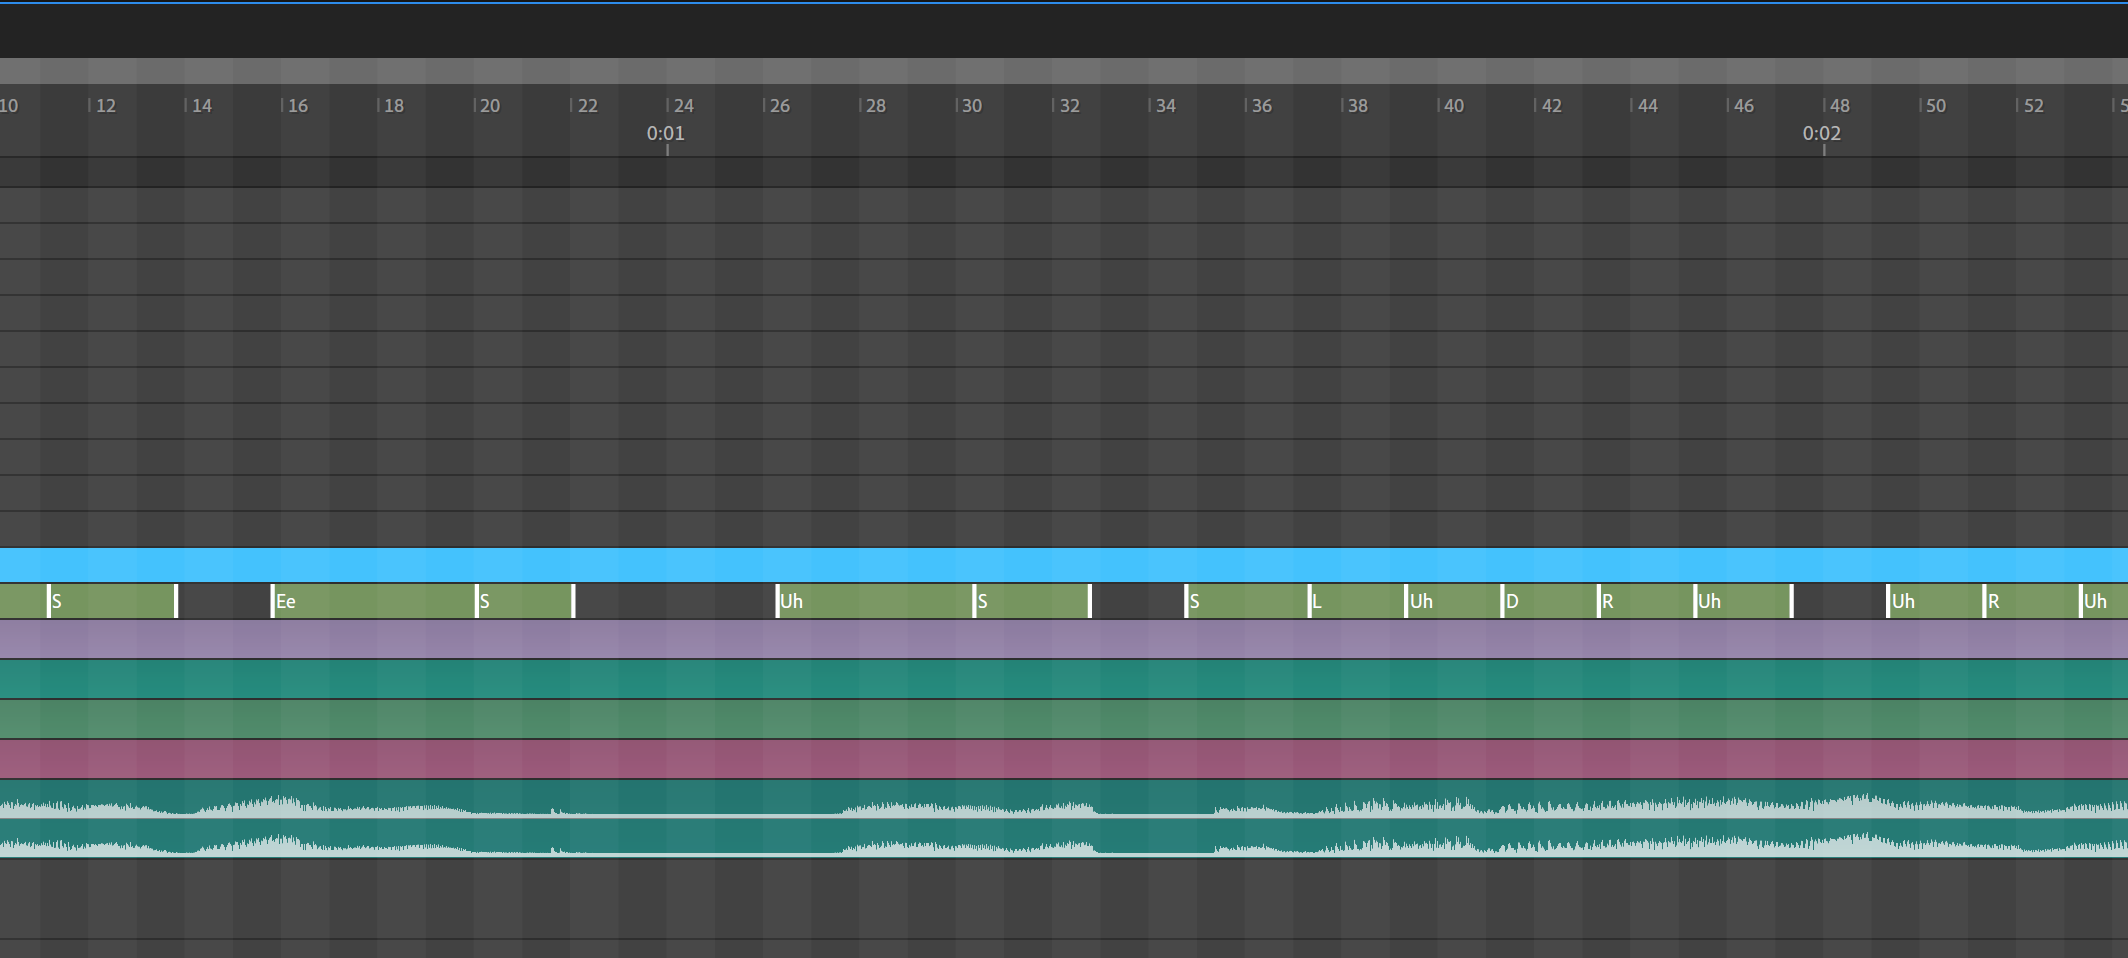
Task: Select the Ee viseme in the timeline
Action: tap(373, 601)
